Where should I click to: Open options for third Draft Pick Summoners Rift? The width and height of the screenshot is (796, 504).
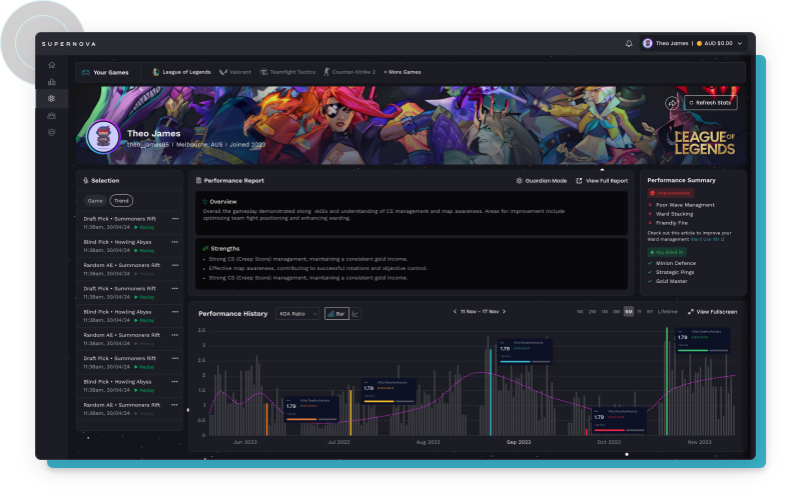pyautogui.click(x=175, y=358)
